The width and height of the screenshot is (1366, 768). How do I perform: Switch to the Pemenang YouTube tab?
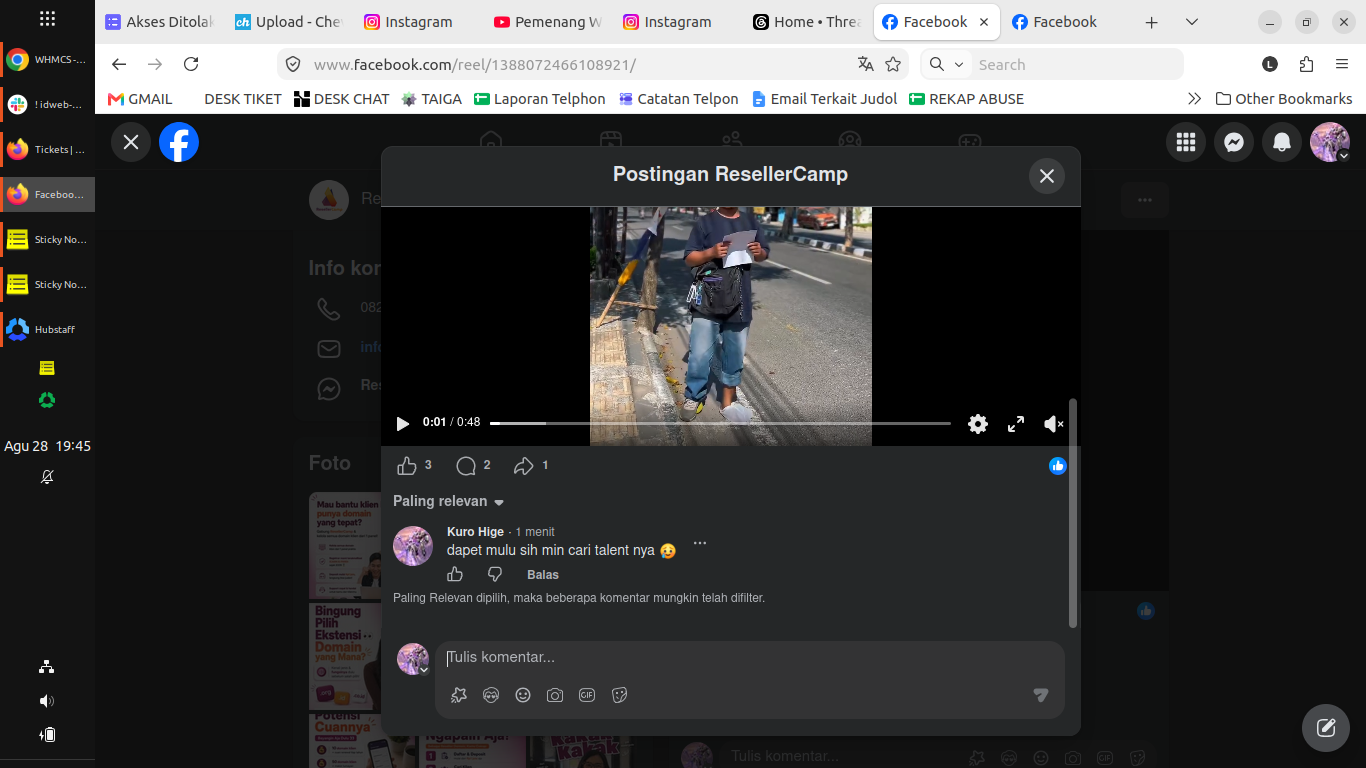click(x=548, y=22)
